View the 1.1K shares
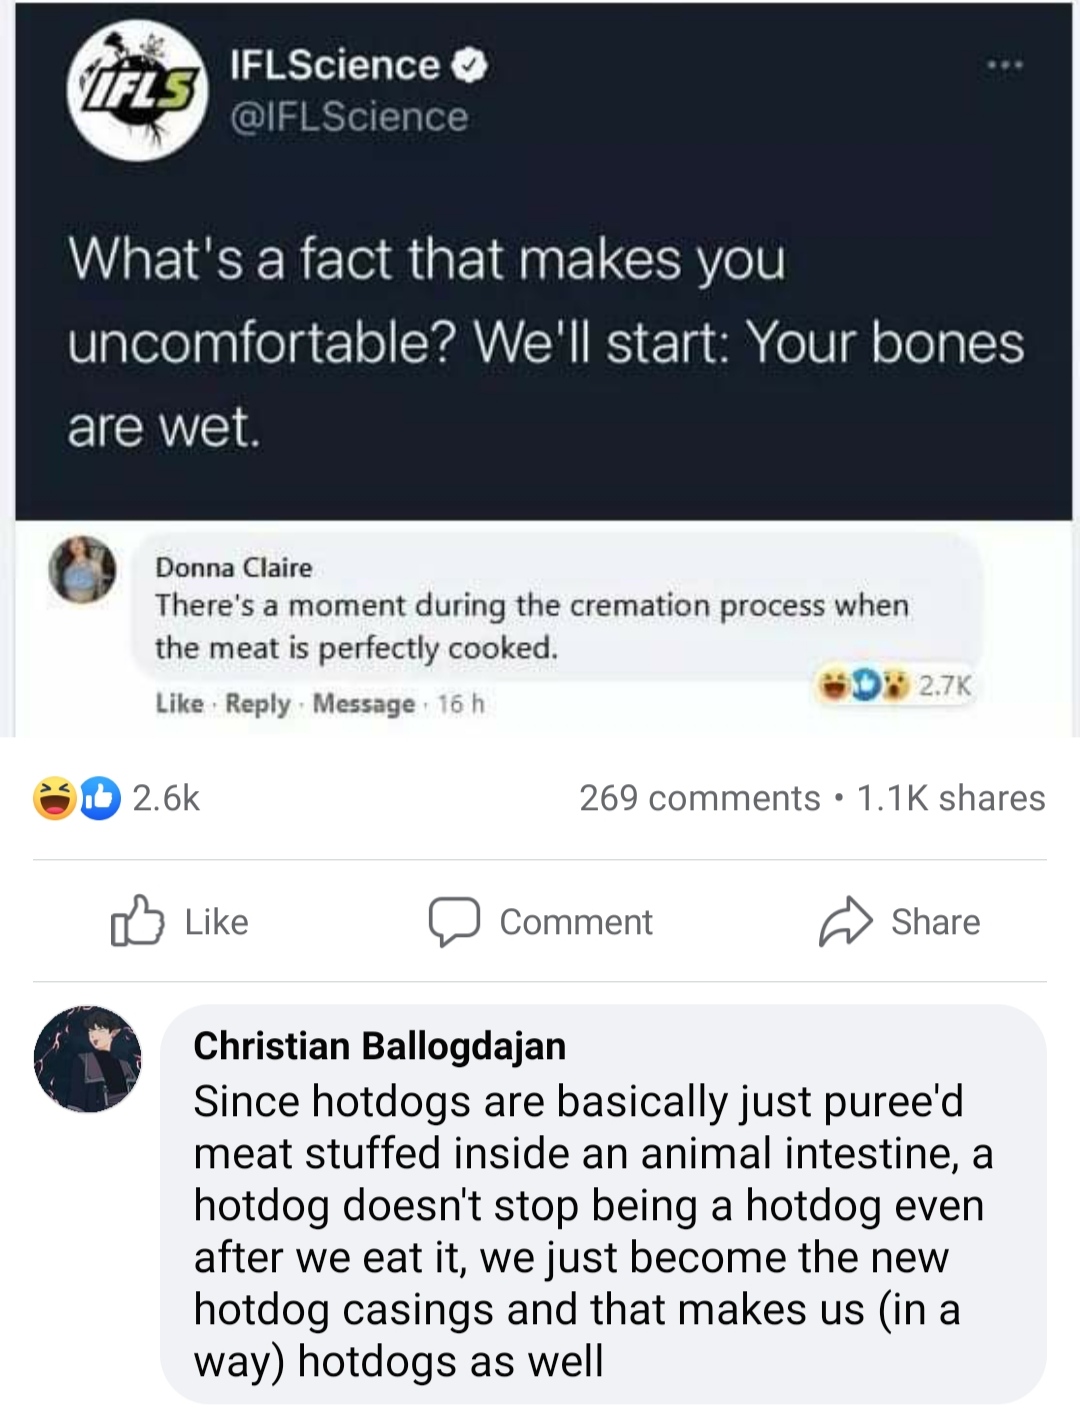The width and height of the screenshot is (1080, 1411). pyautogui.click(x=951, y=798)
